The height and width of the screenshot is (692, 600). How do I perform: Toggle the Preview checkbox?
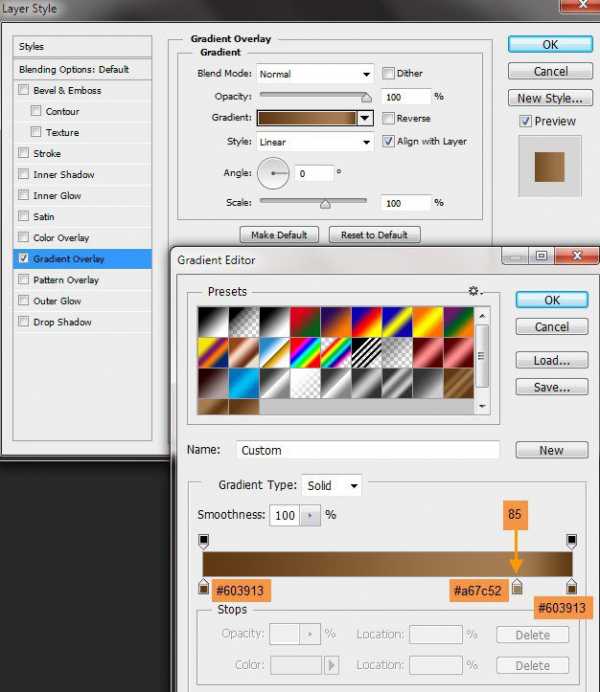[x=525, y=121]
